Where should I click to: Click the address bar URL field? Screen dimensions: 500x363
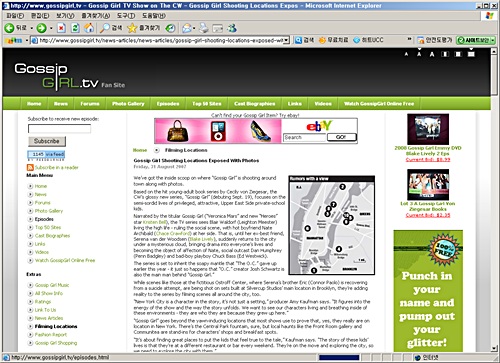160,40
